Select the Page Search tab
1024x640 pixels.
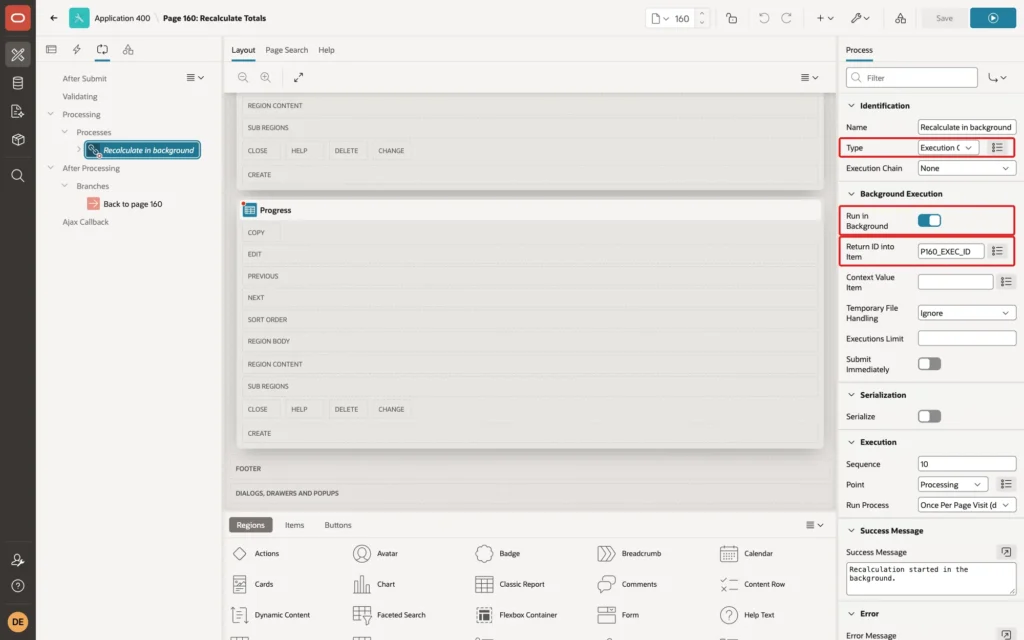coord(286,50)
